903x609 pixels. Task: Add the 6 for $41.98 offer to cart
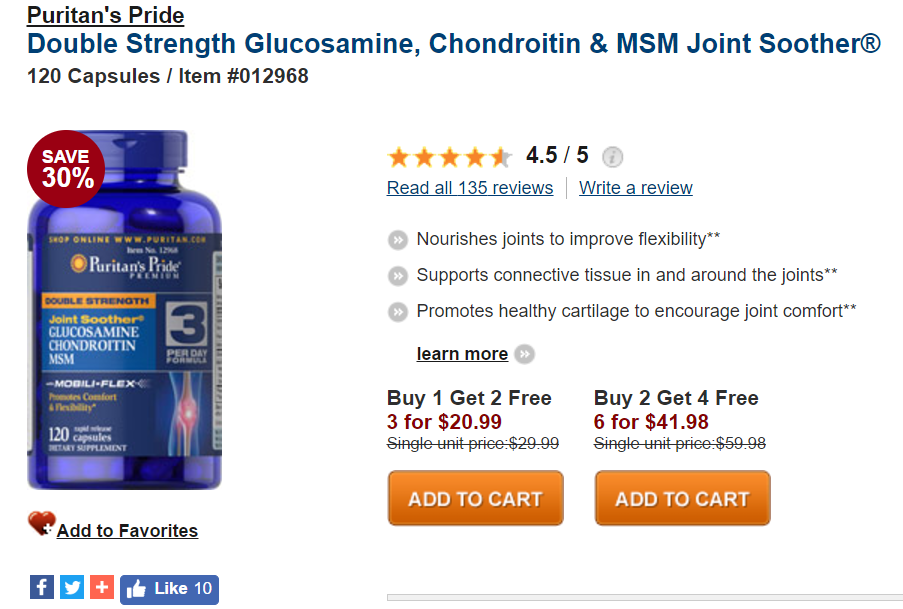point(682,498)
